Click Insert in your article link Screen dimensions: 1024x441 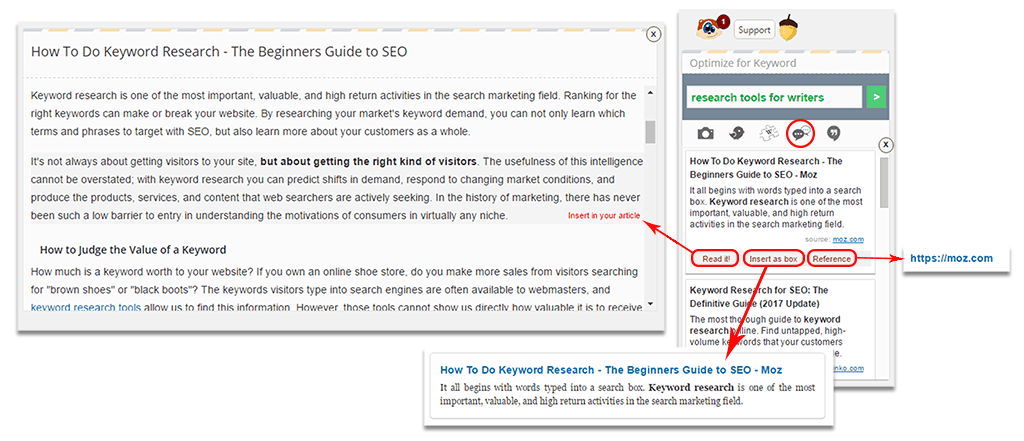click(604, 216)
